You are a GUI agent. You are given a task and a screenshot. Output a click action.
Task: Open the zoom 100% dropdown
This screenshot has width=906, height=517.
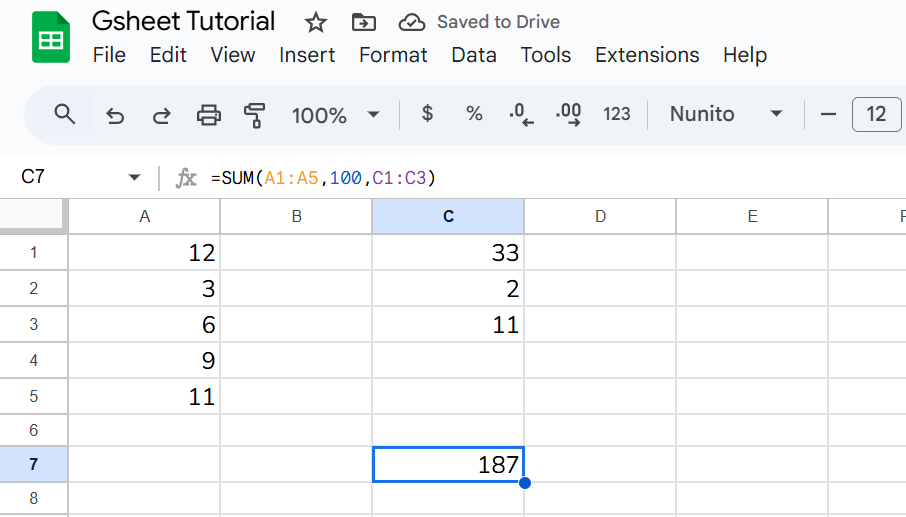[x=335, y=115]
